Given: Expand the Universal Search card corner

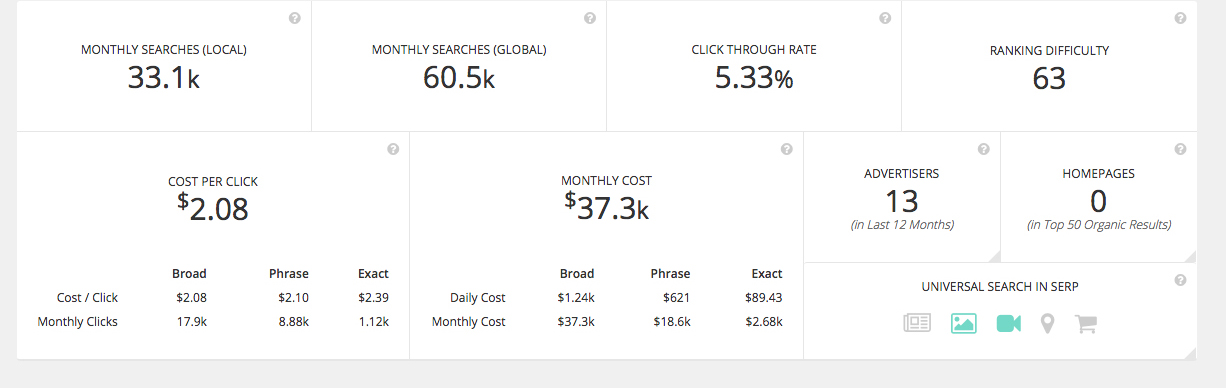Looking at the screenshot, I should tap(1190, 352).
